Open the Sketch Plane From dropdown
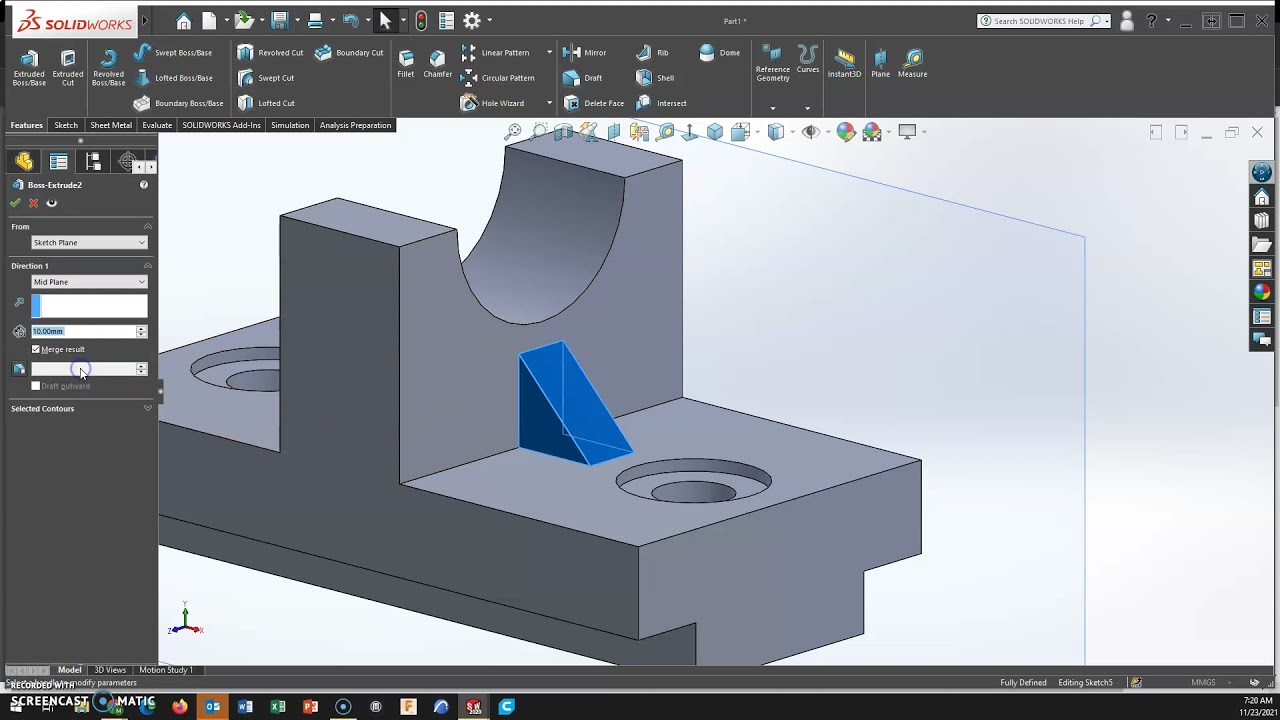The width and height of the screenshot is (1280, 720). 89,243
